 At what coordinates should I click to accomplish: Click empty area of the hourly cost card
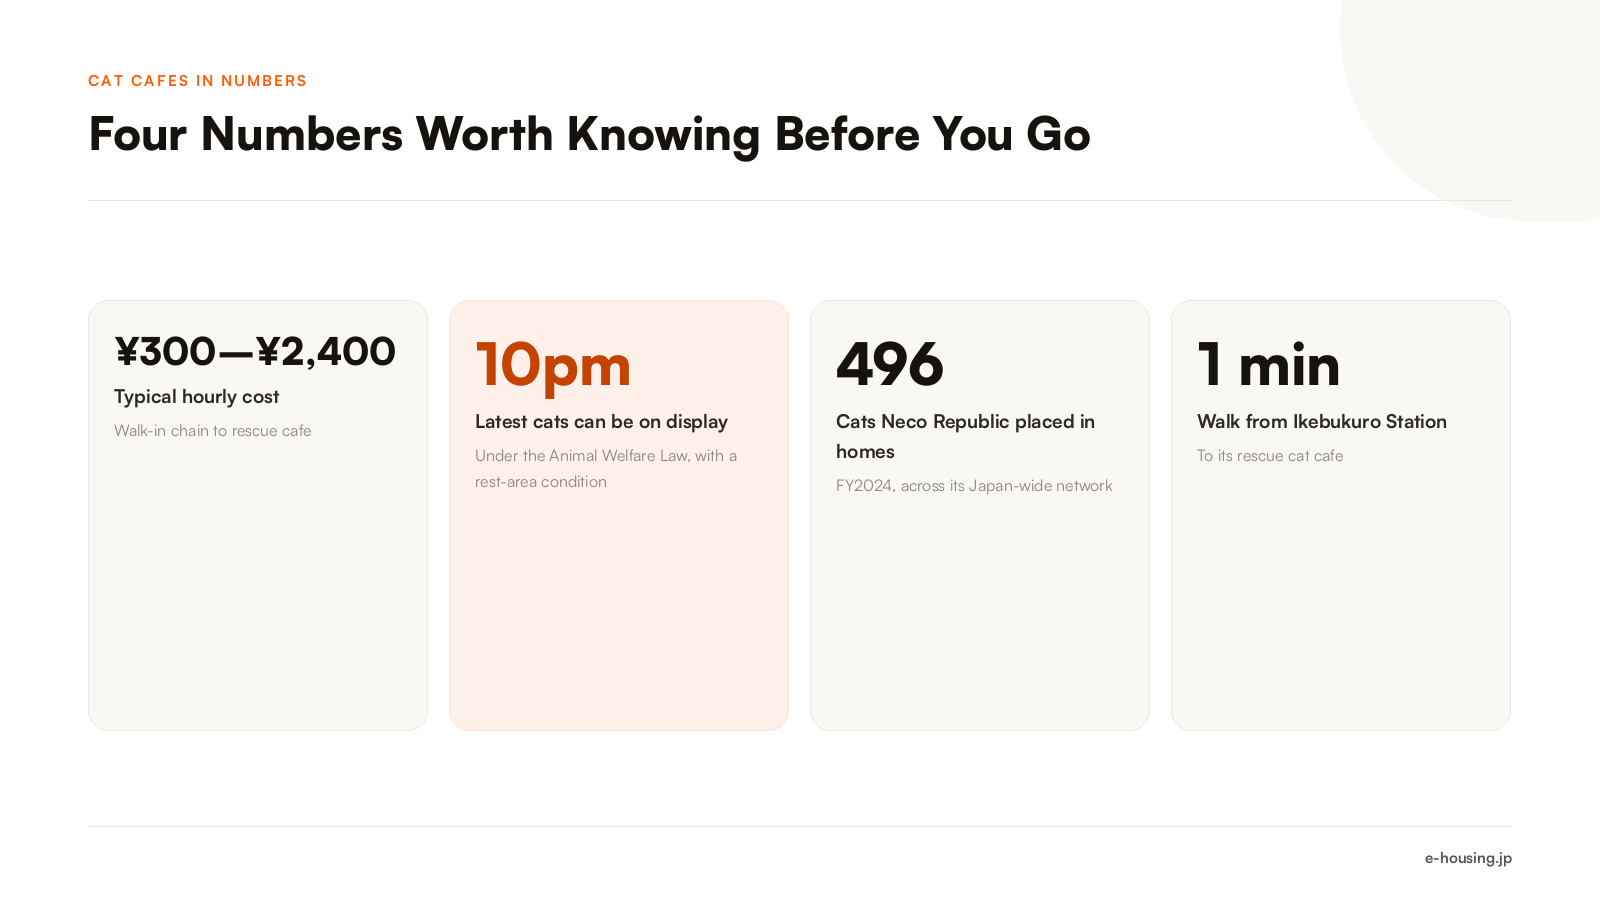[258, 590]
